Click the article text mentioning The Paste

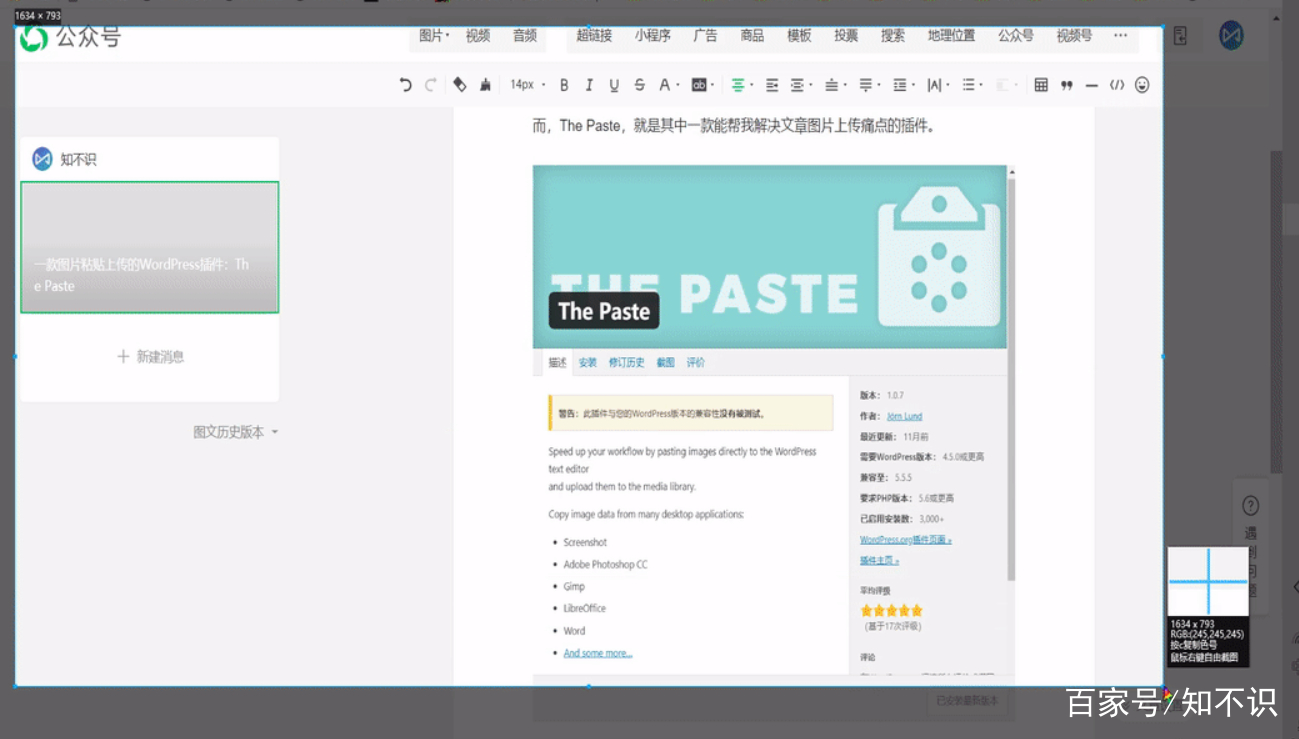734,126
